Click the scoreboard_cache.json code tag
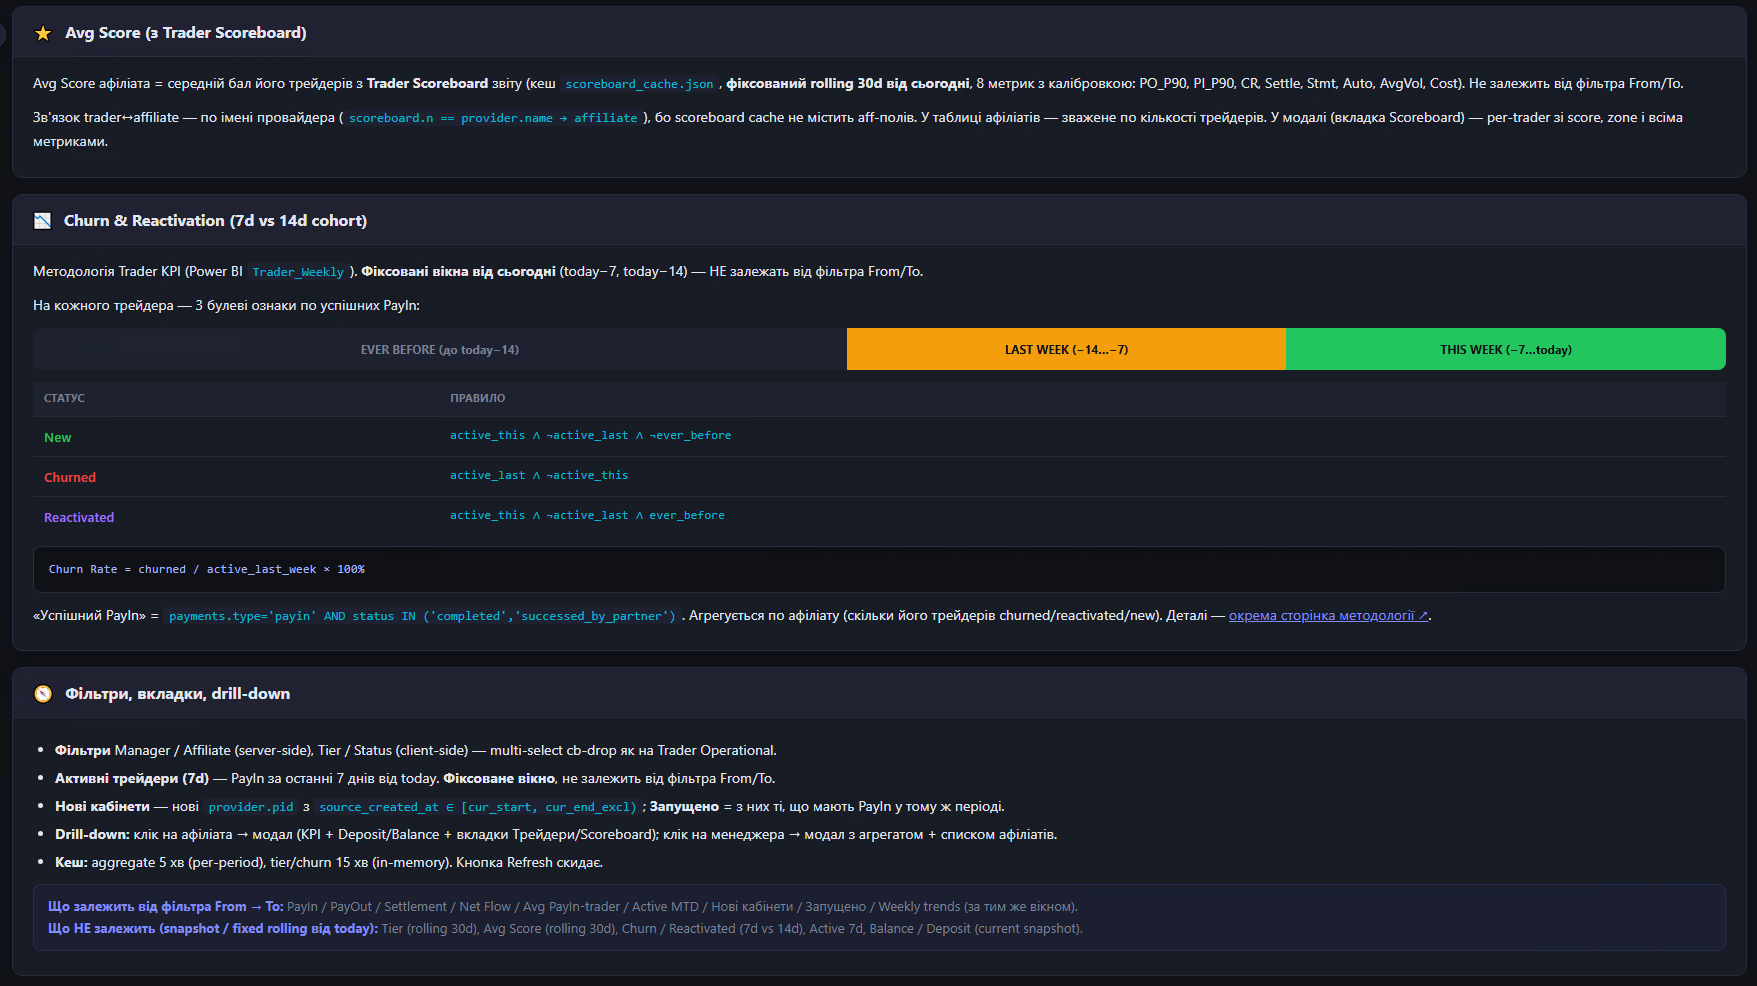The height and width of the screenshot is (986, 1757). pos(639,84)
